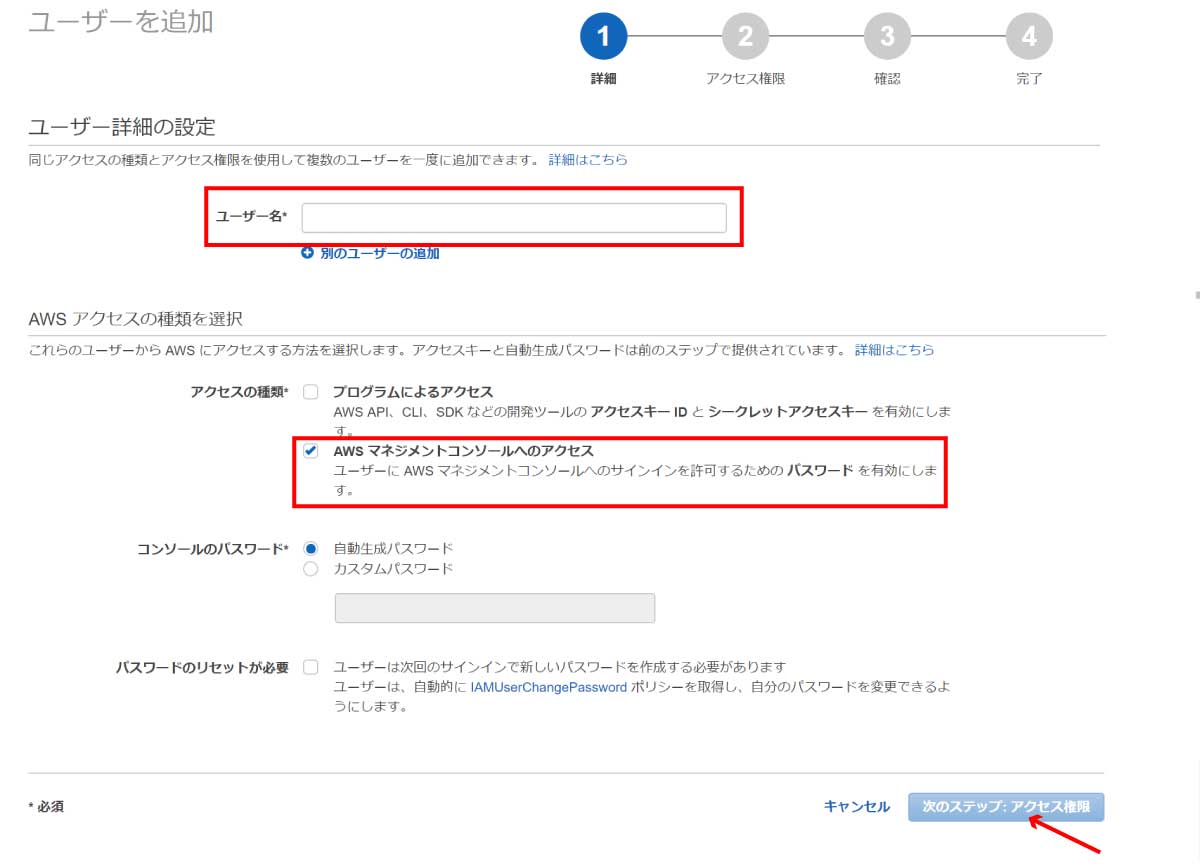
Task: Click the scrollbar on the right edge
Action: point(1194,295)
